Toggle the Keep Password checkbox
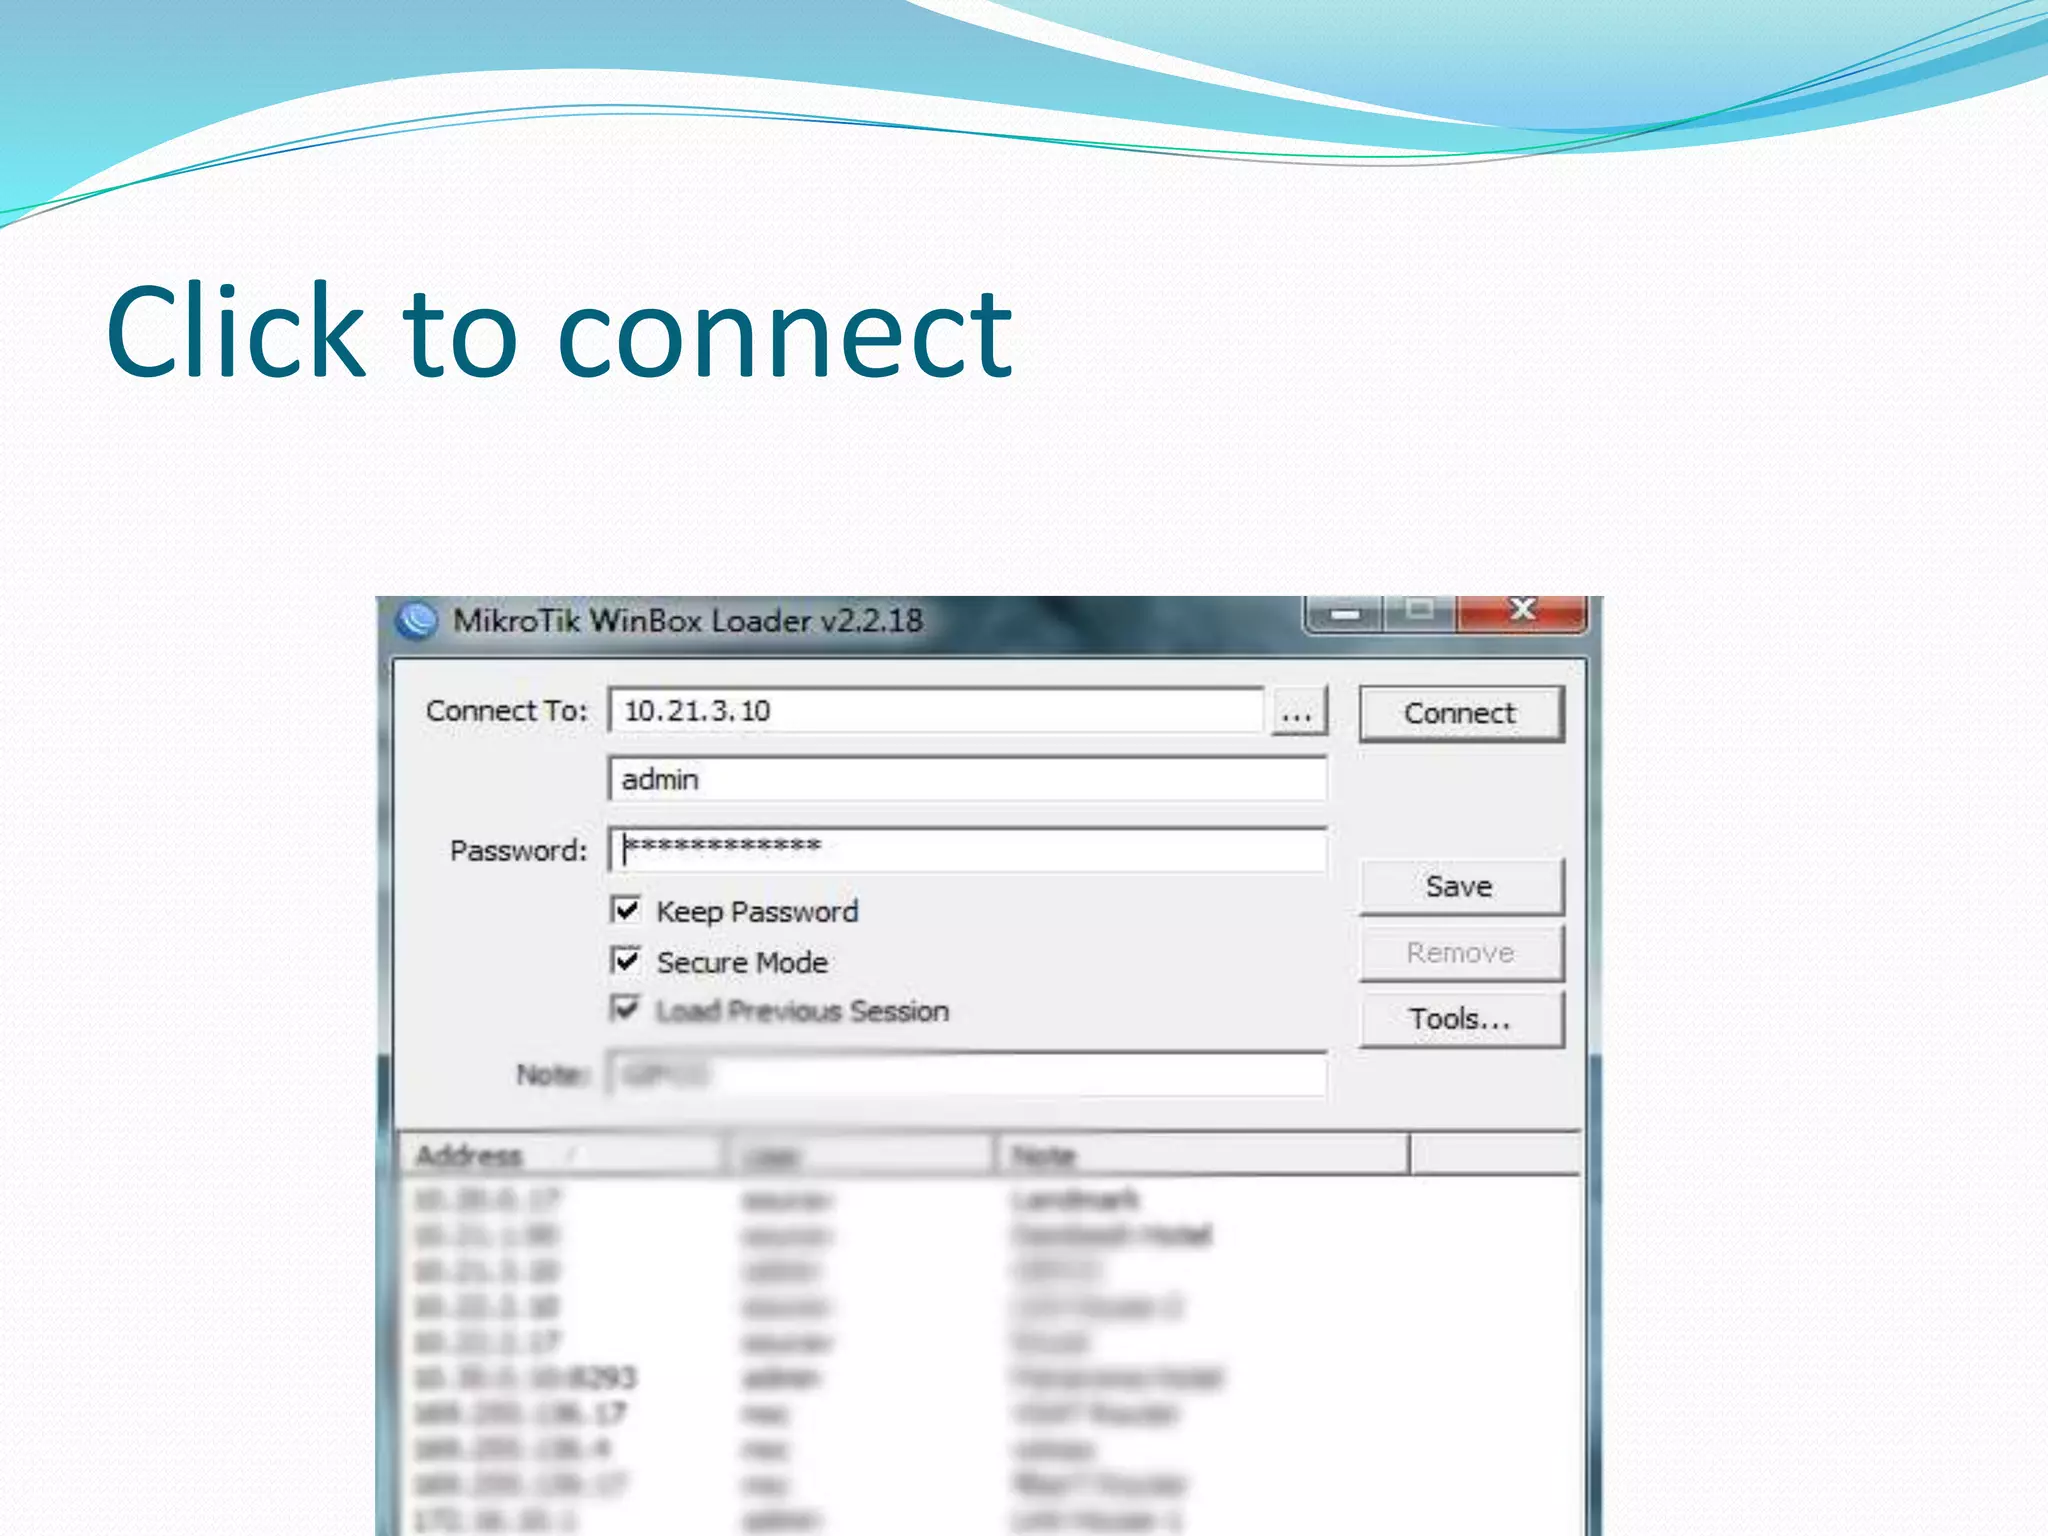2048x1536 pixels. [626, 910]
